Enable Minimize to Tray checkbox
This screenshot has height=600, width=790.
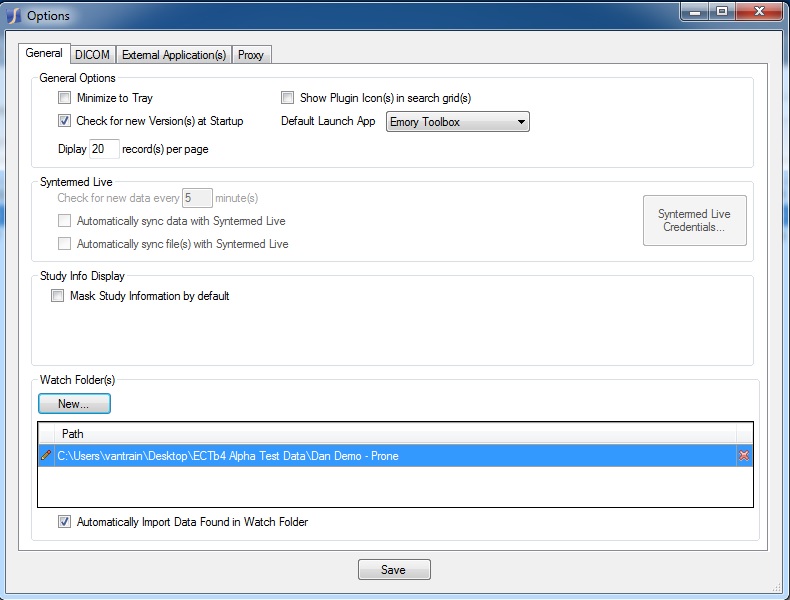64,97
